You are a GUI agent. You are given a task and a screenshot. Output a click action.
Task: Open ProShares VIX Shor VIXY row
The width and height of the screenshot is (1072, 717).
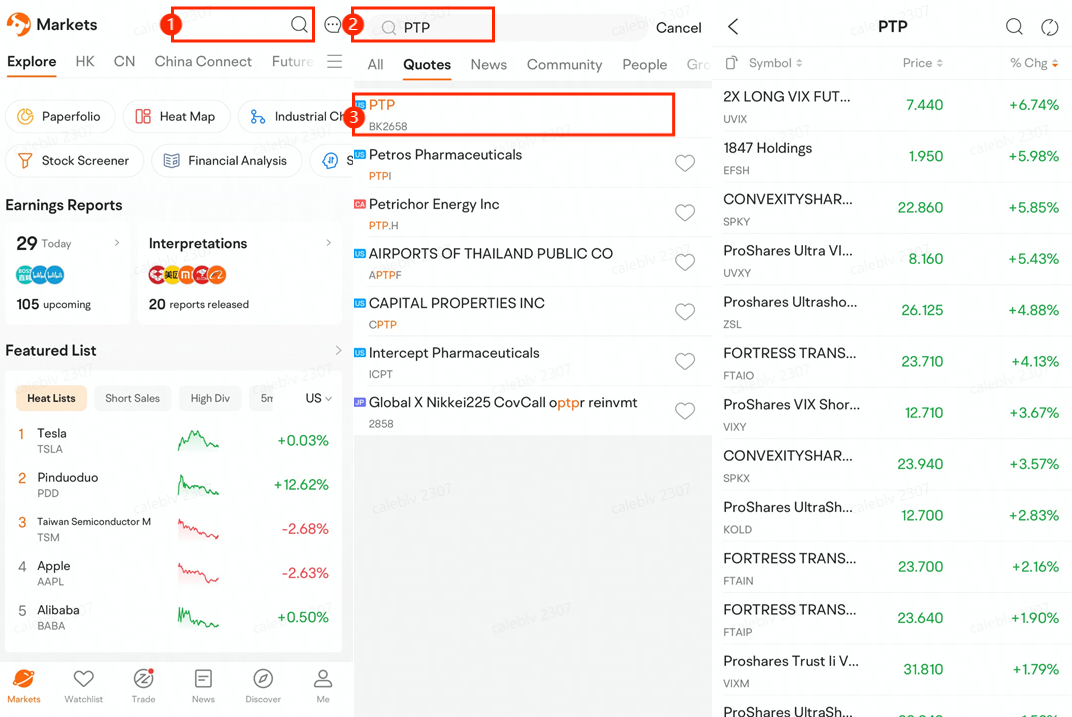pos(892,414)
